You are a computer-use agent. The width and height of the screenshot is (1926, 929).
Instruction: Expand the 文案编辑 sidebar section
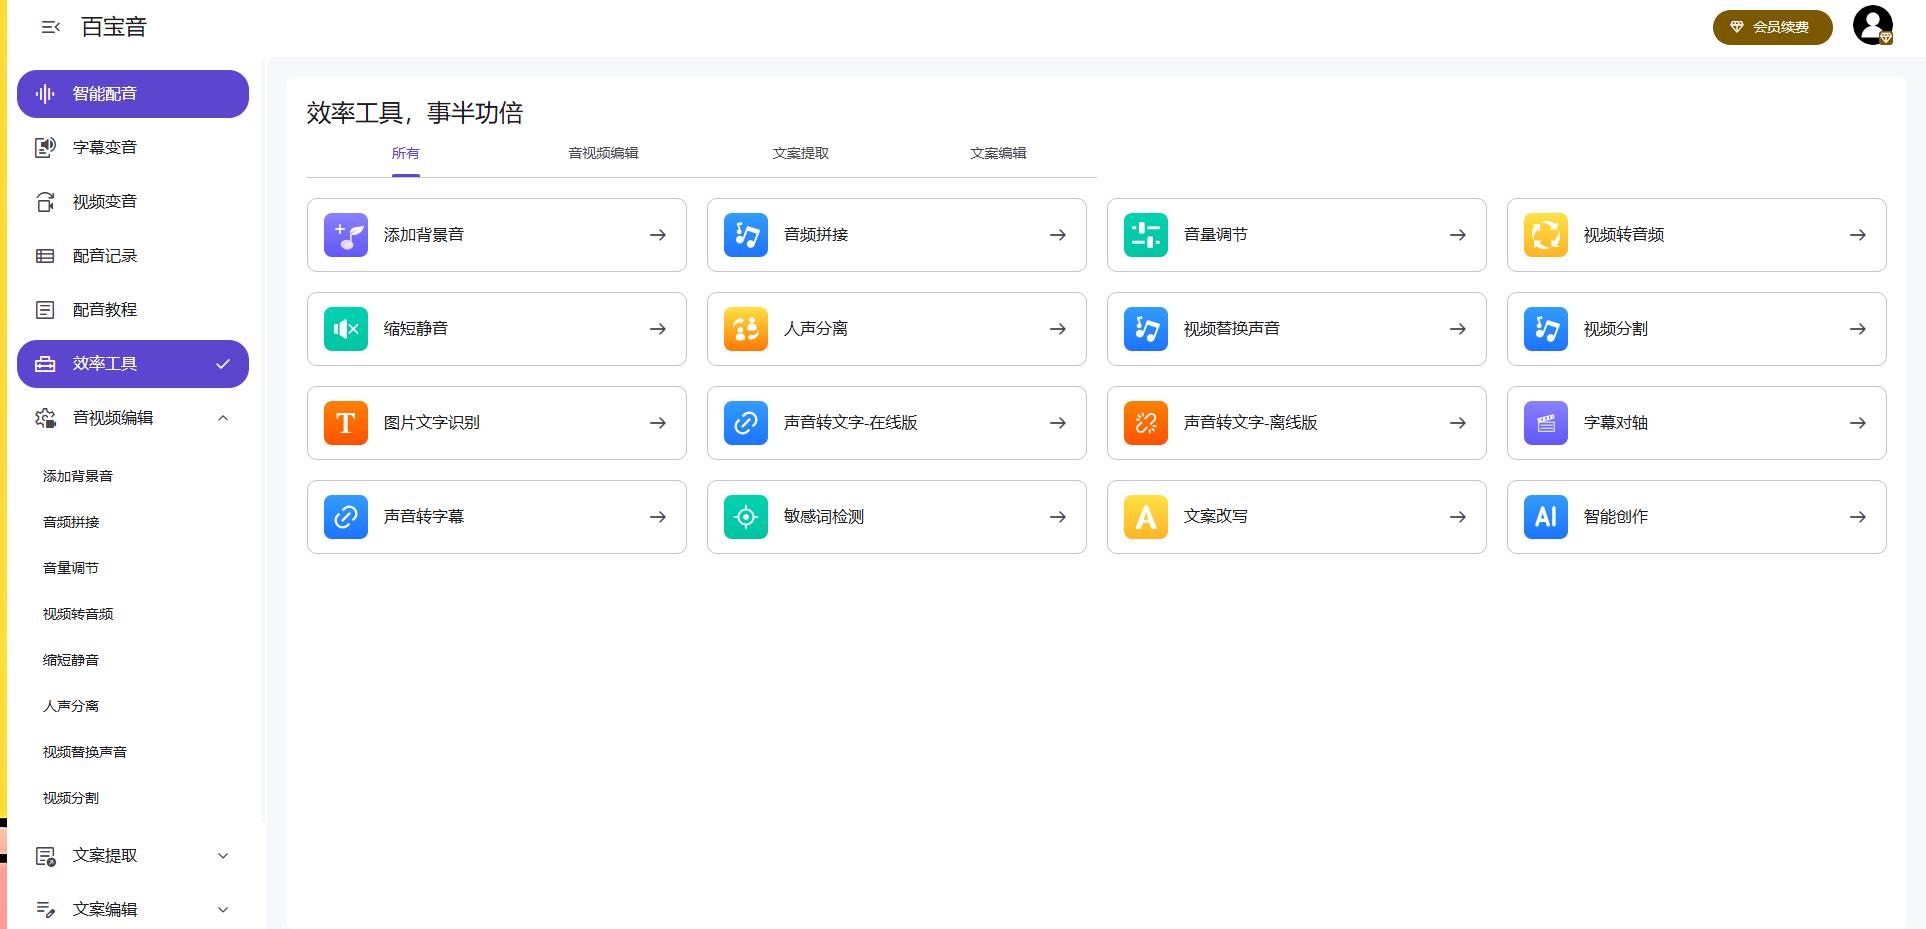[223, 910]
